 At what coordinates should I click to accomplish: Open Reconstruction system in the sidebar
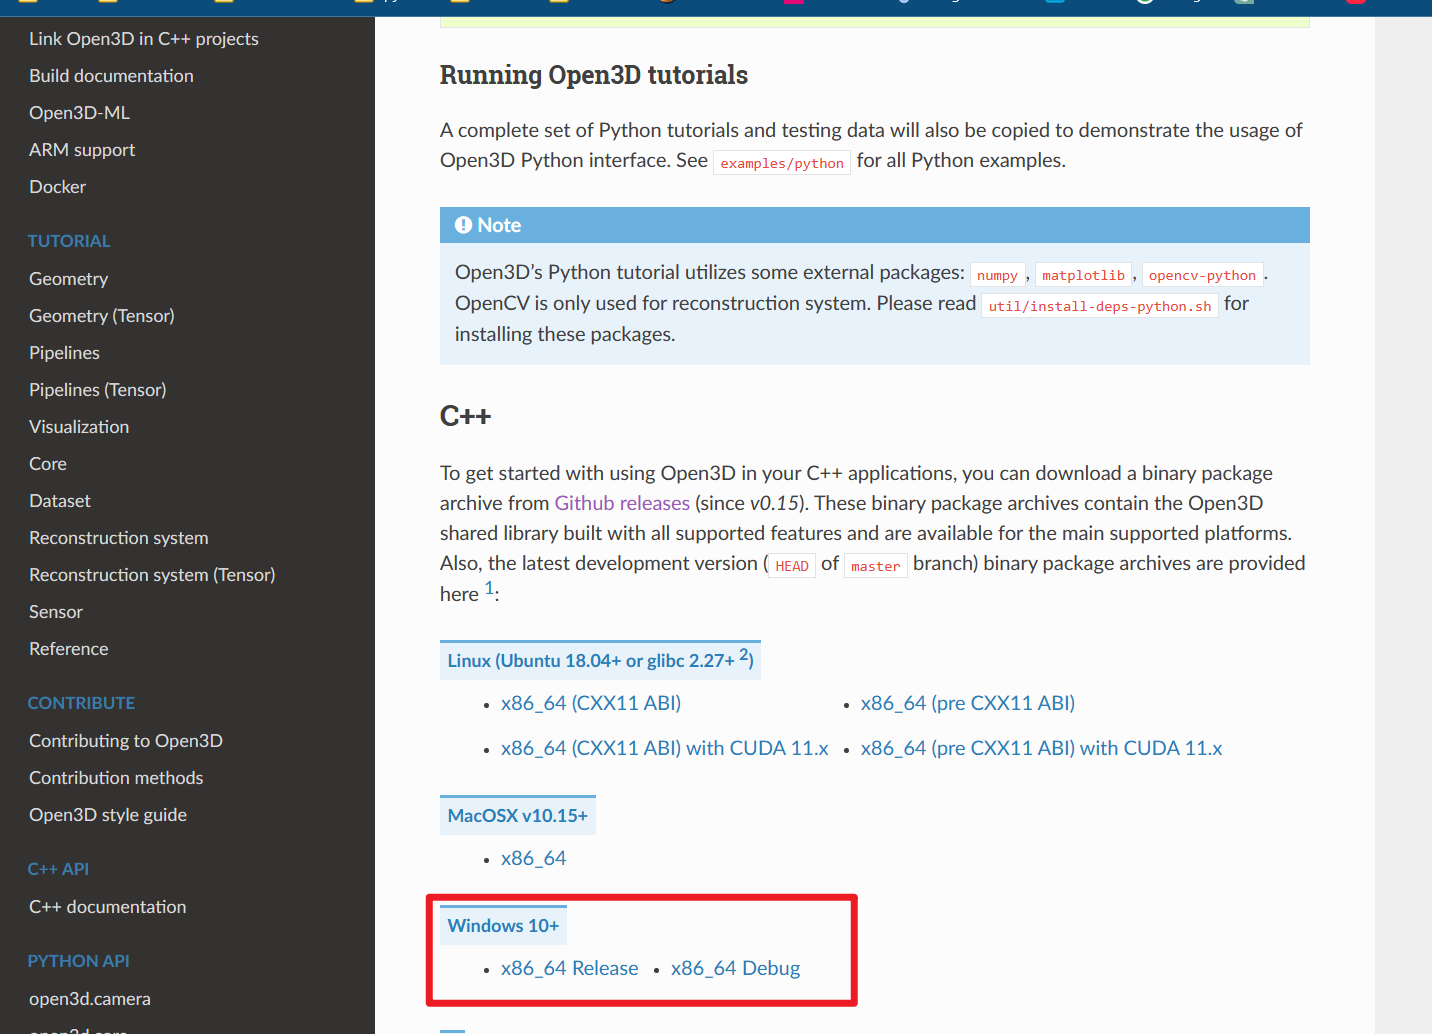[x=118, y=537]
